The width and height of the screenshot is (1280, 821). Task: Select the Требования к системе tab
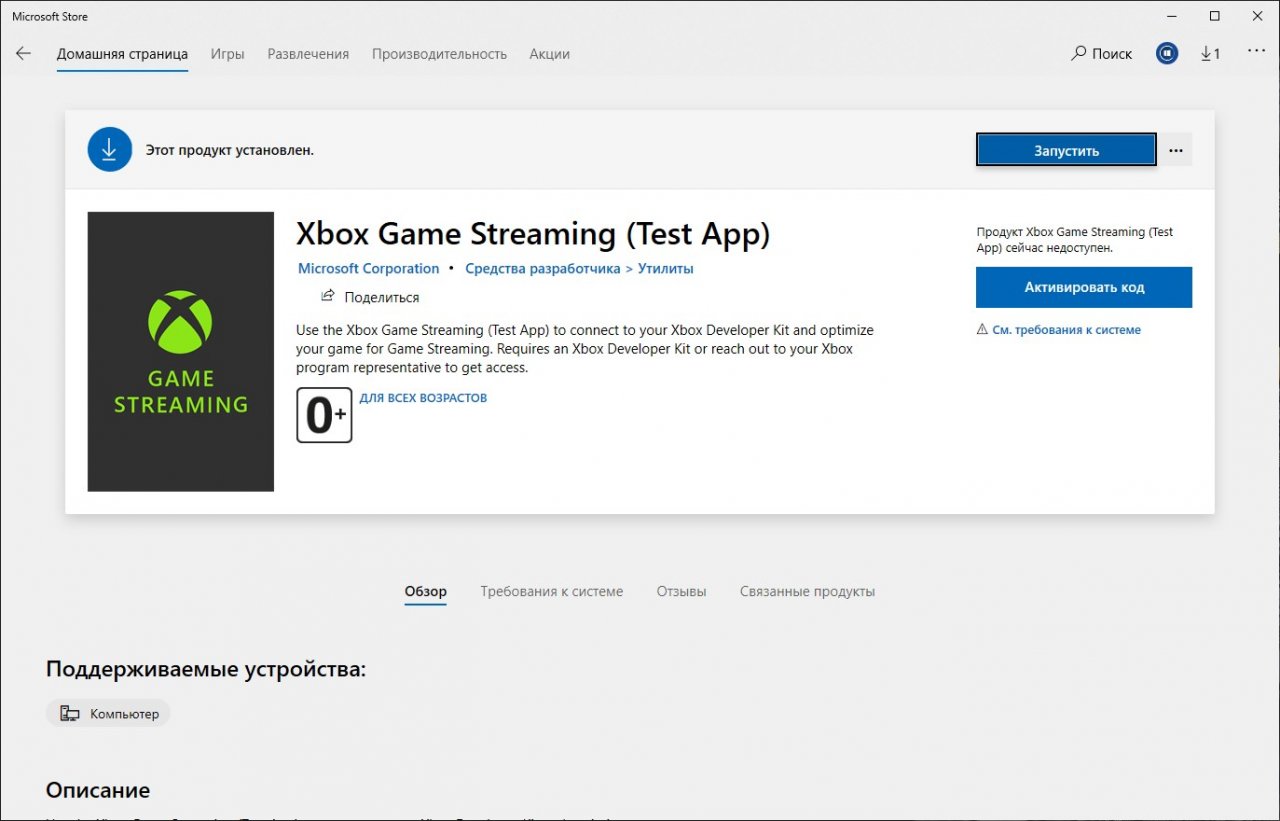click(x=552, y=591)
